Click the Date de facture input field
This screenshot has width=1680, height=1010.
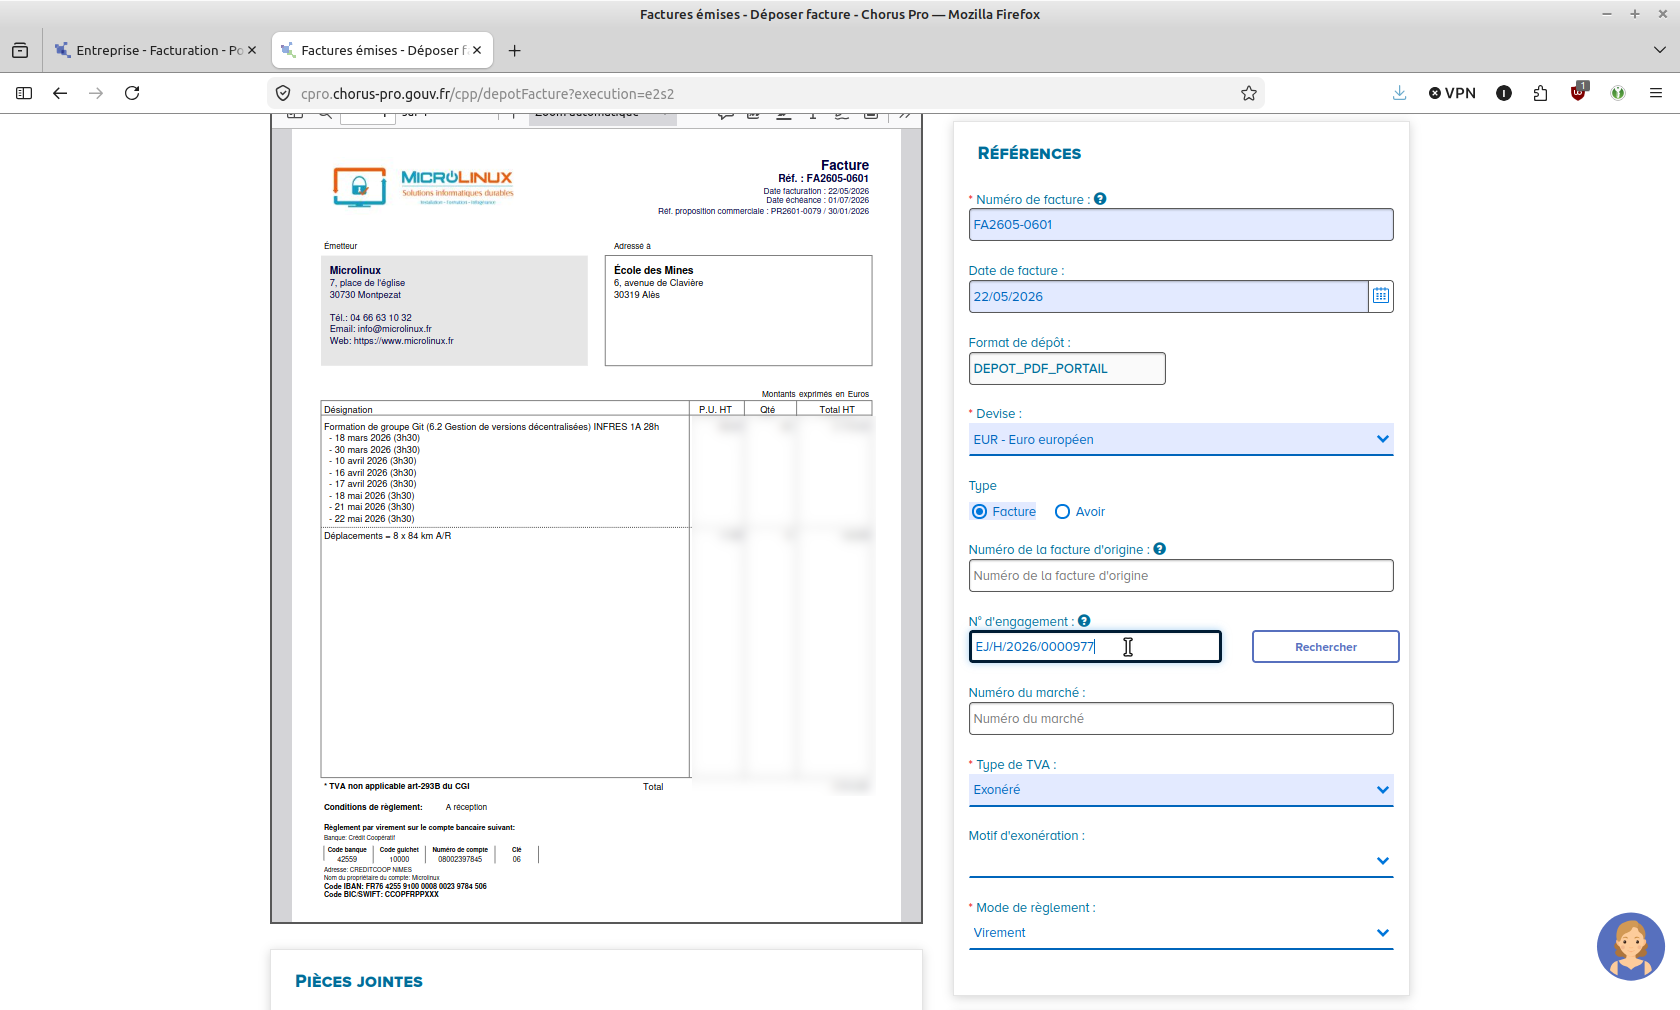(x=1168, y=297)
